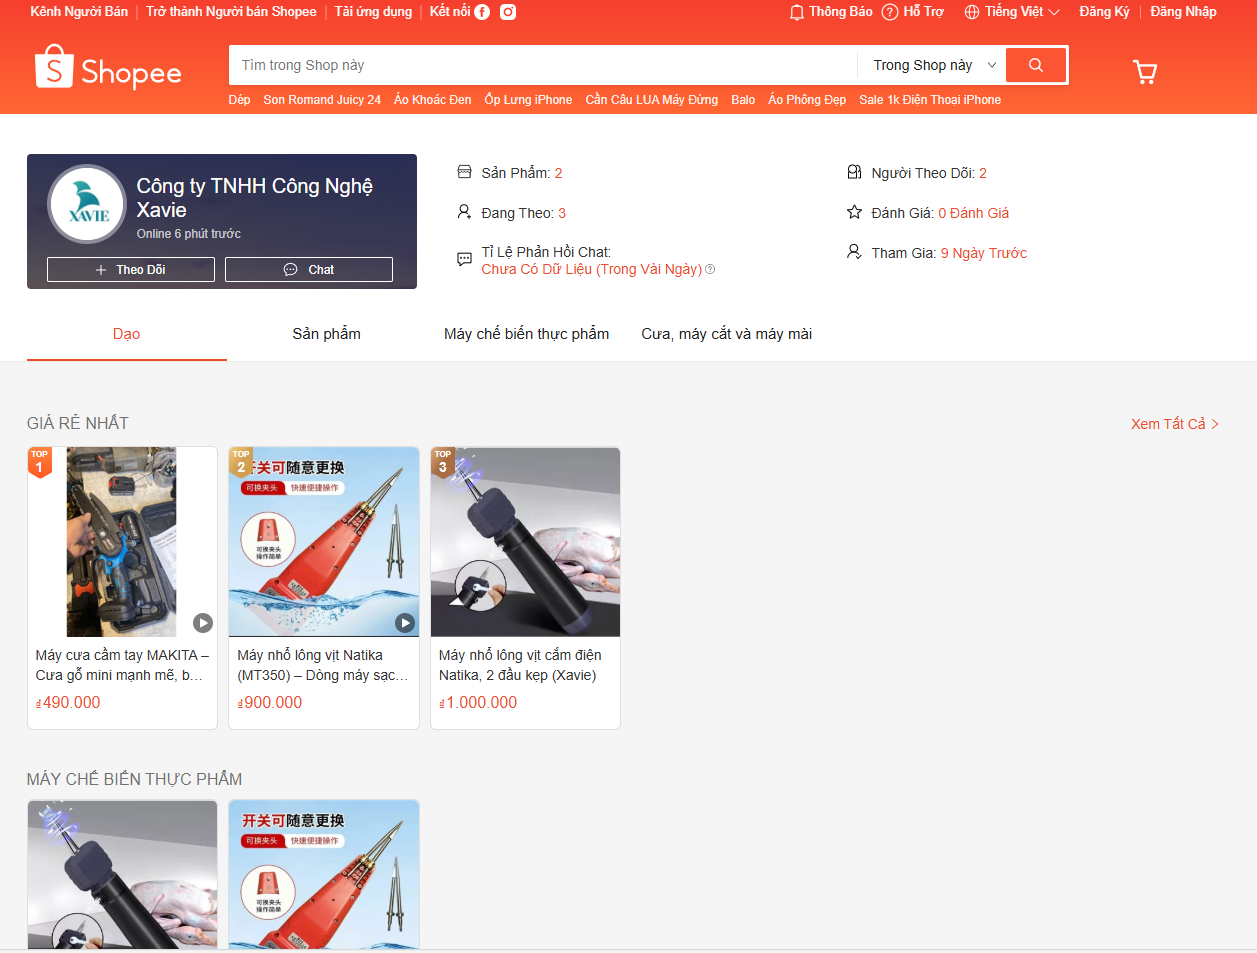The image size is (1257, 953).
Task: Click the Đang Theo person icon
Action: (x=464, y=212)
